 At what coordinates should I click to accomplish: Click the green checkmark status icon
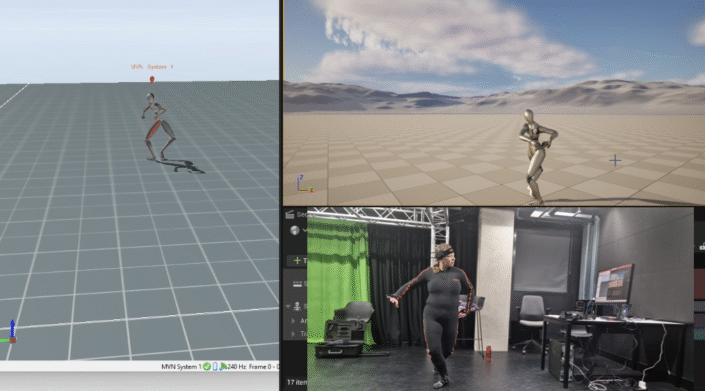click(x=207, y=367)
